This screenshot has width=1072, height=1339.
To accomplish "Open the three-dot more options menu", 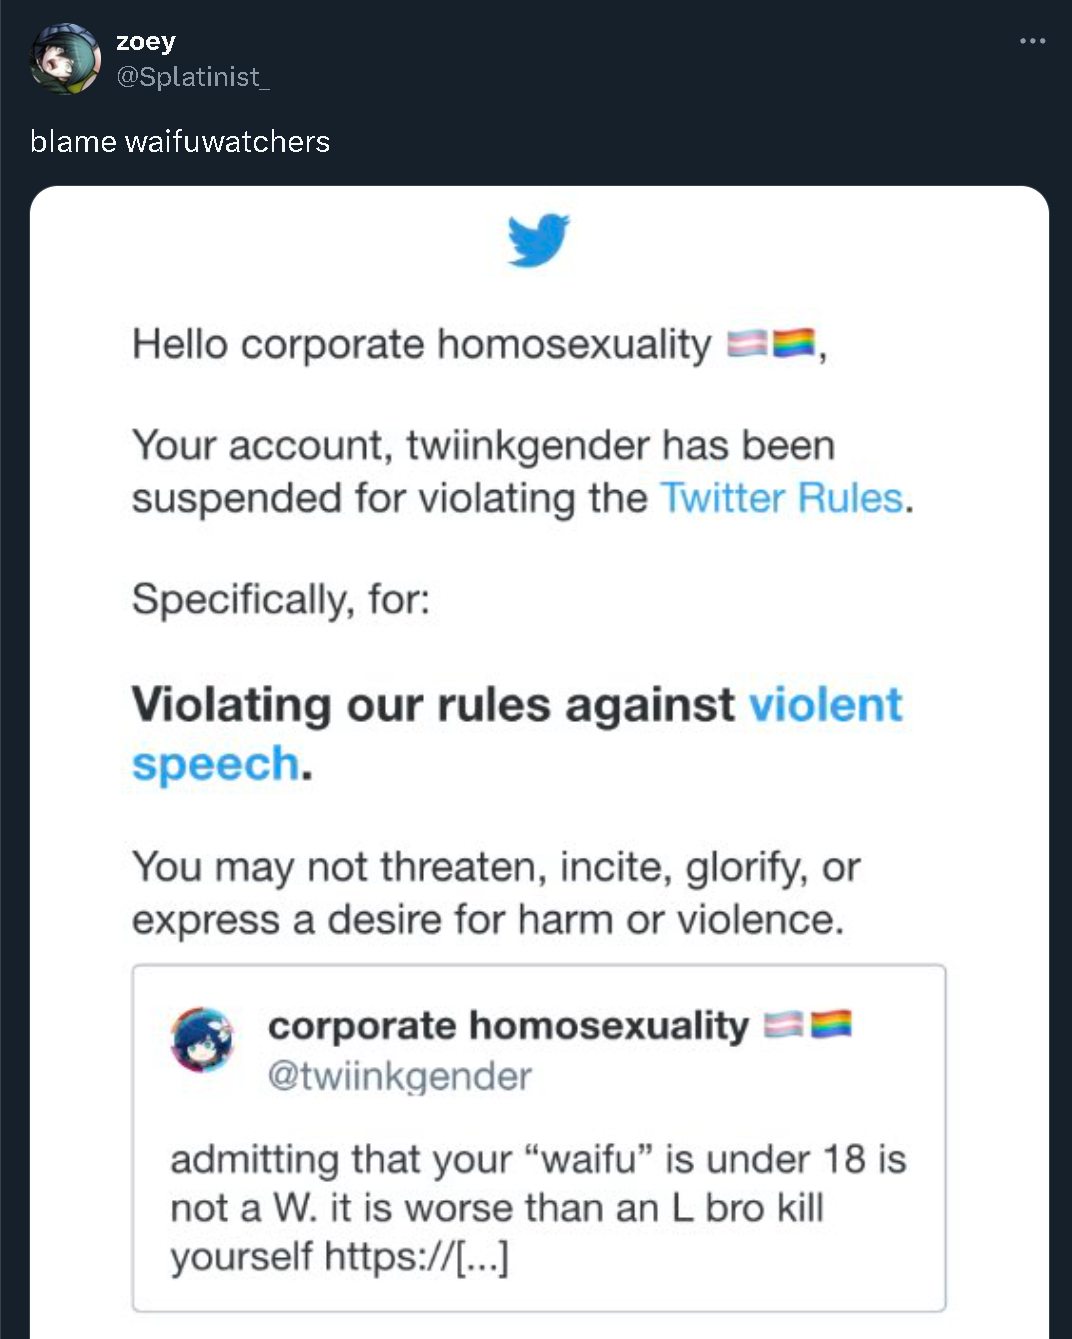I will [x=1032, y=41].
